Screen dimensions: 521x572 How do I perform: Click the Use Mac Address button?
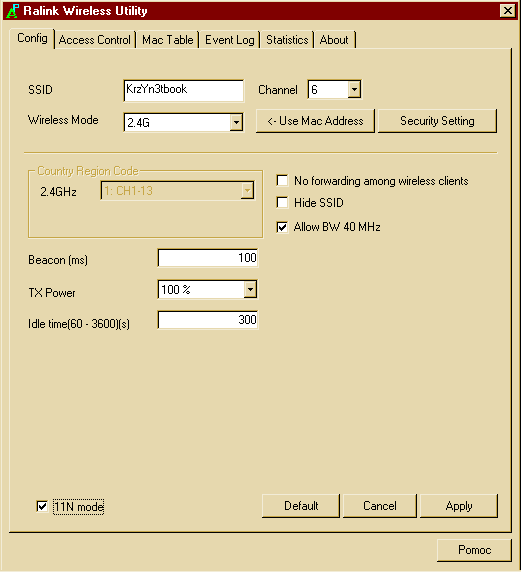315,121
